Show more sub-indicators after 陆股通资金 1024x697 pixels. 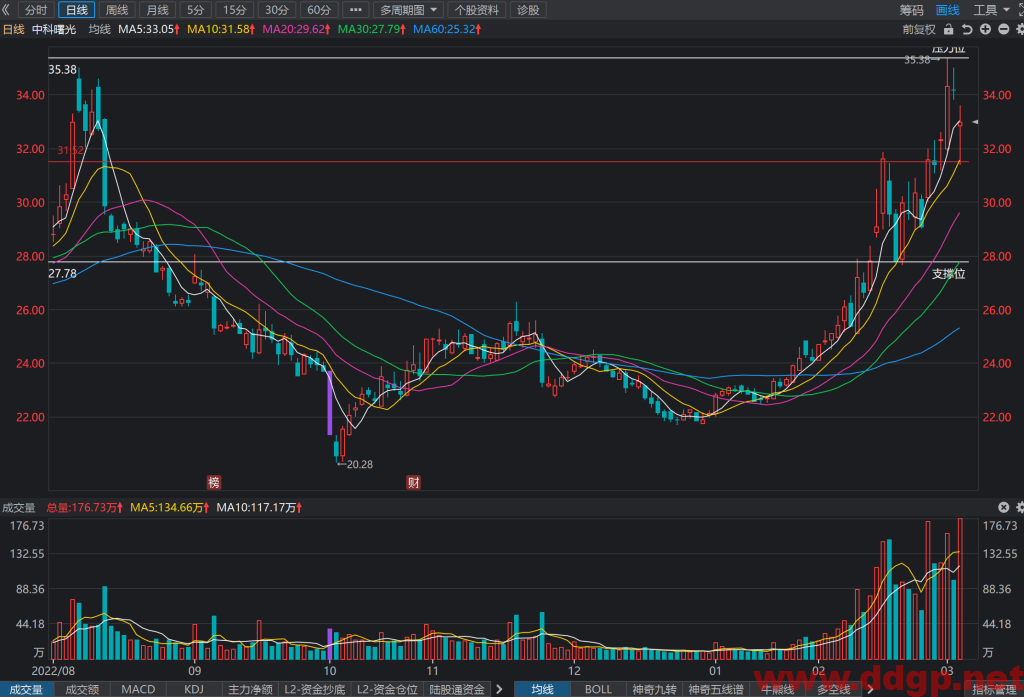(500, 689)
